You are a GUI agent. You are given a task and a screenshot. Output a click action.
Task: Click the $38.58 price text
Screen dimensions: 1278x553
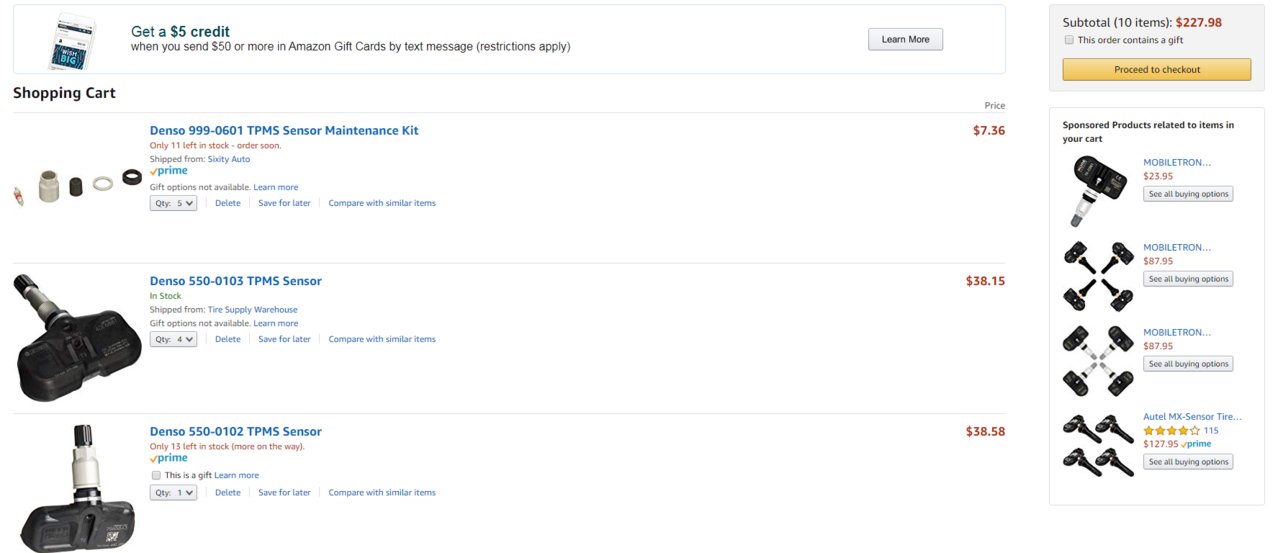tap(985, 432)
